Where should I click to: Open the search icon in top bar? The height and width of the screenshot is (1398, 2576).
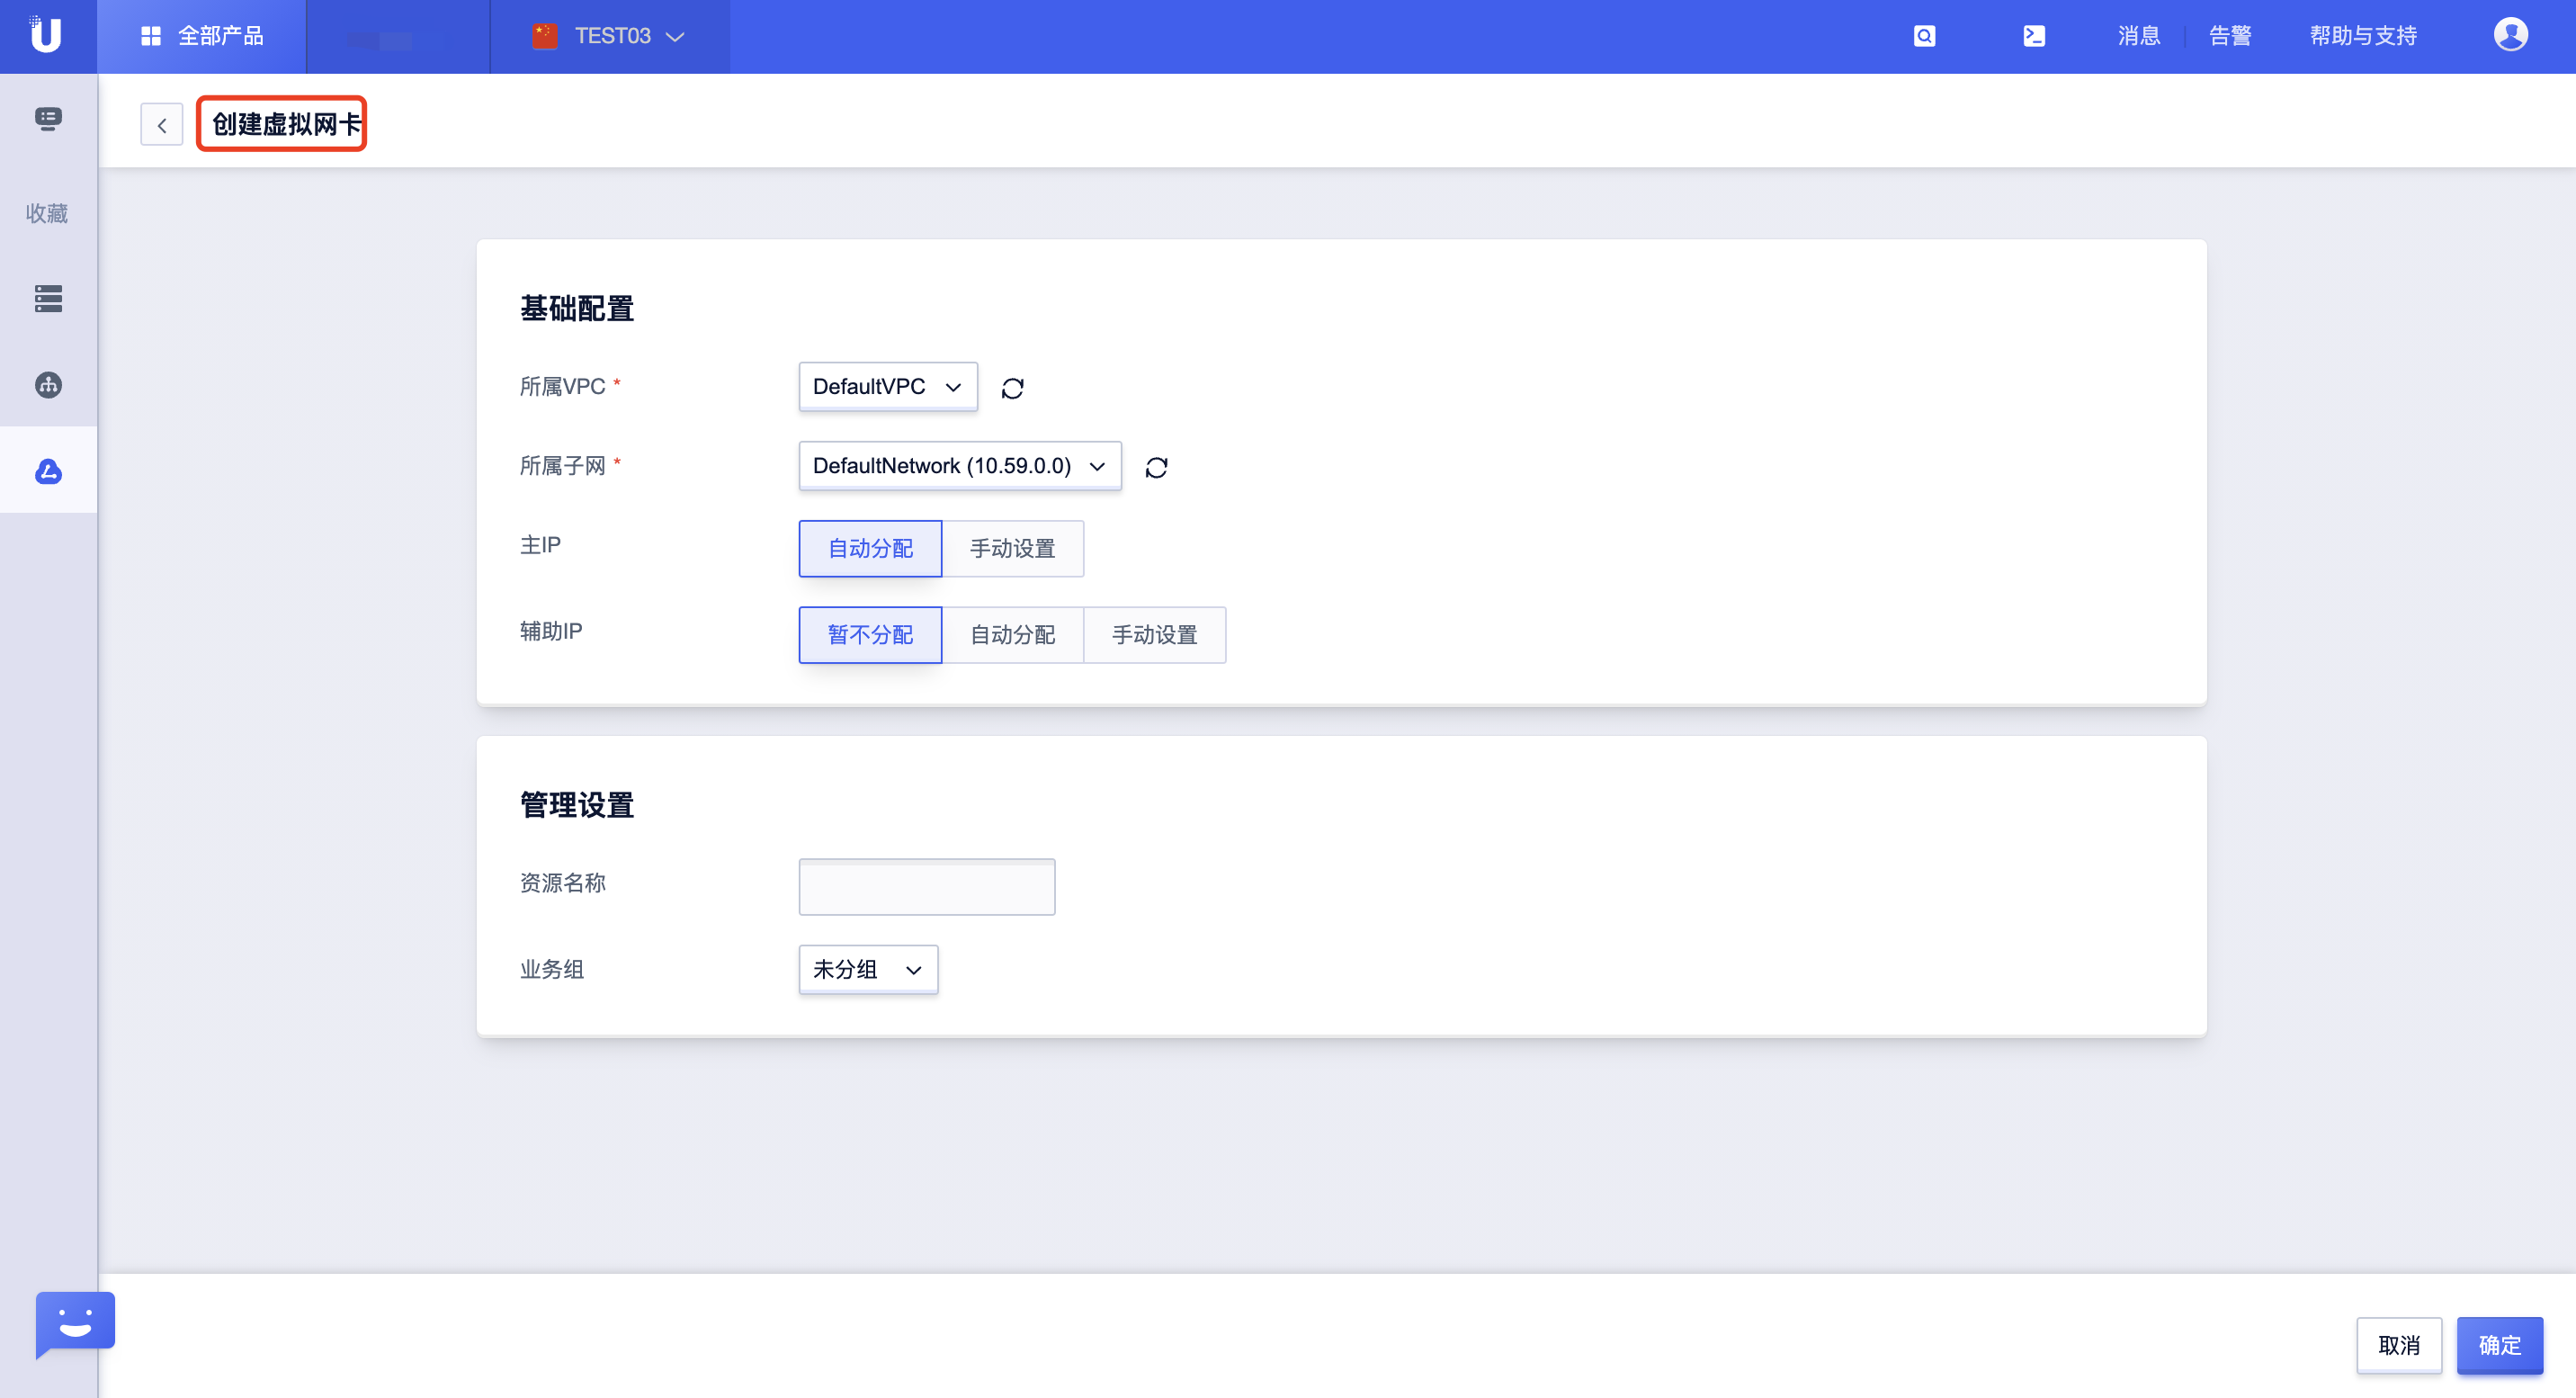coord(1924,36)
